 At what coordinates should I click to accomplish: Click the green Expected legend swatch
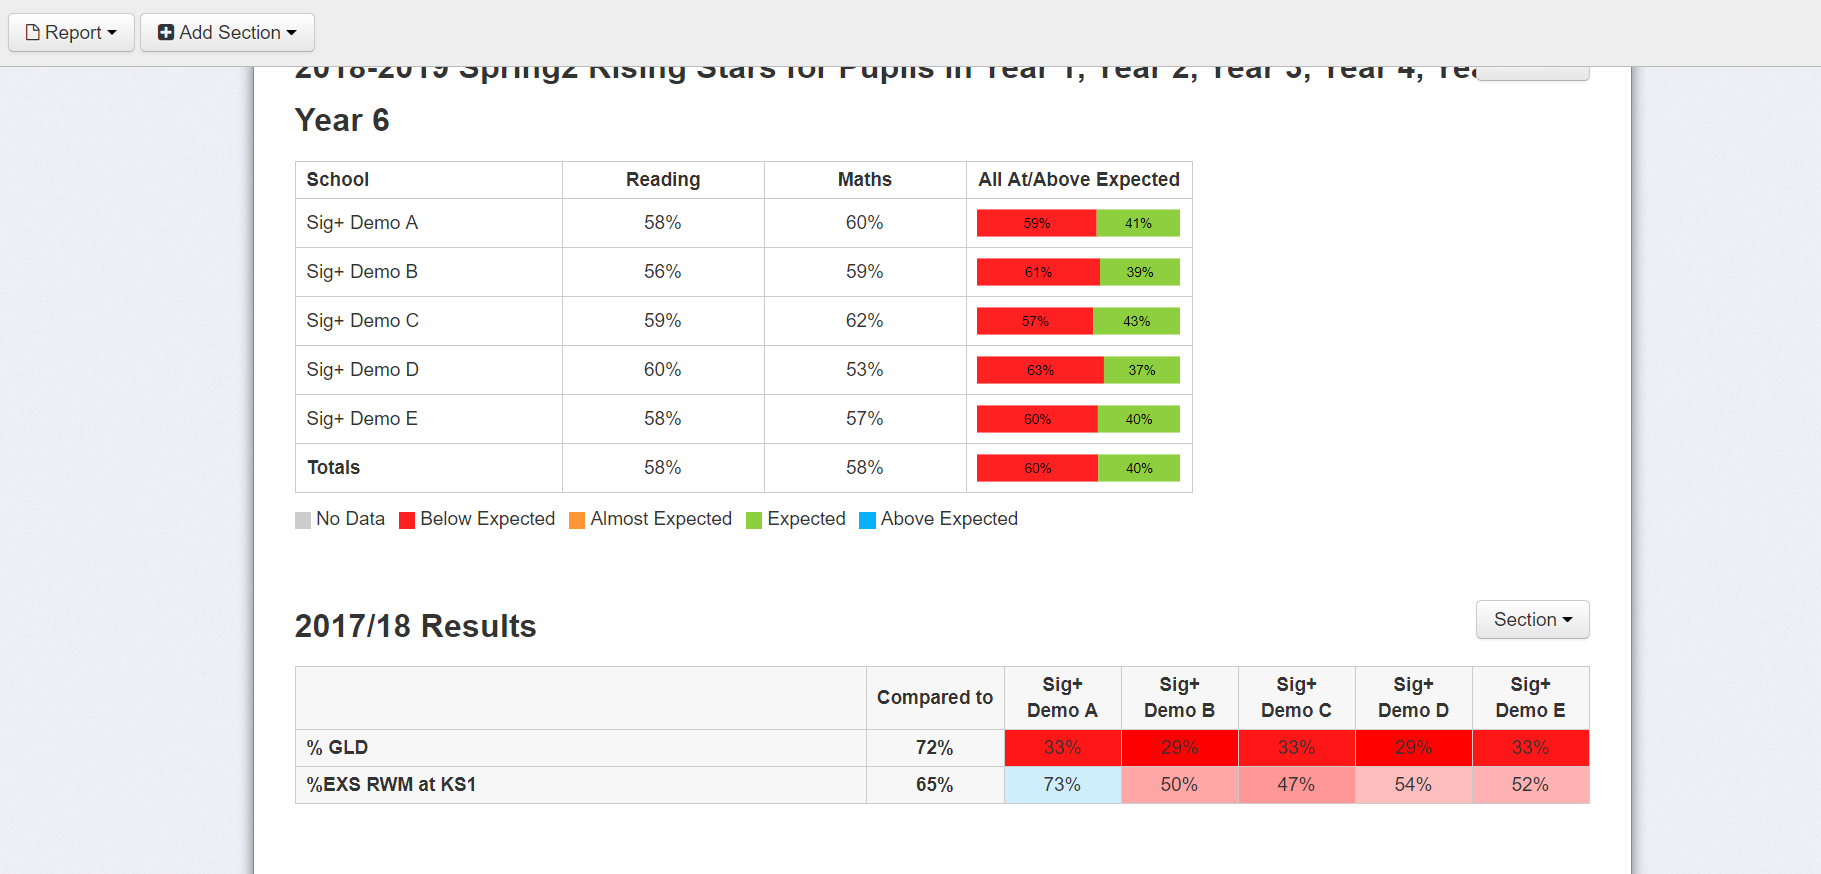752,519
